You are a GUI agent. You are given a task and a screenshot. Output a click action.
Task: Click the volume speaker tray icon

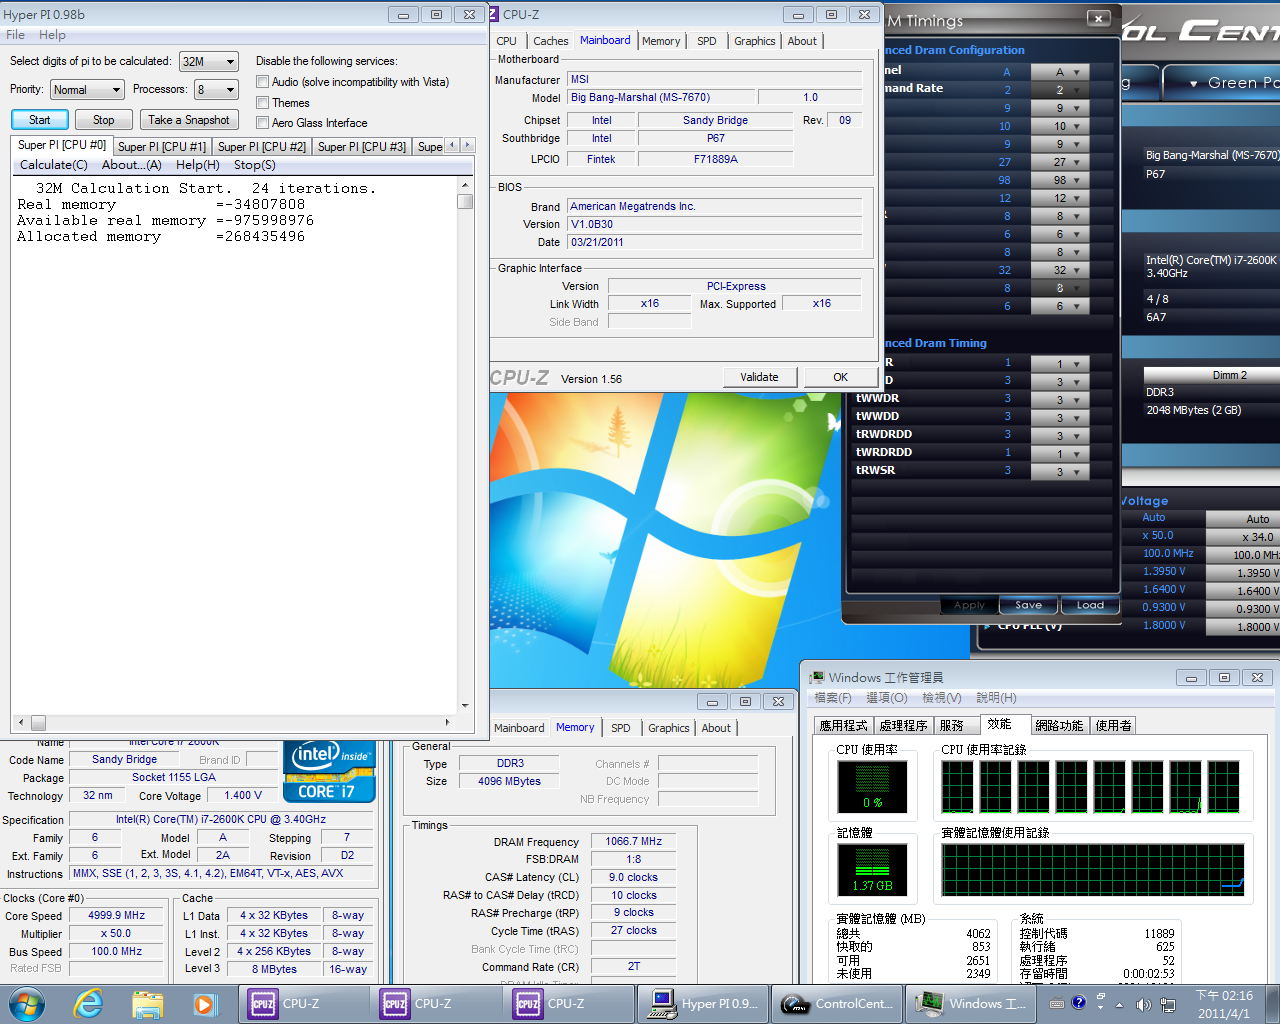point(1143,1004)
